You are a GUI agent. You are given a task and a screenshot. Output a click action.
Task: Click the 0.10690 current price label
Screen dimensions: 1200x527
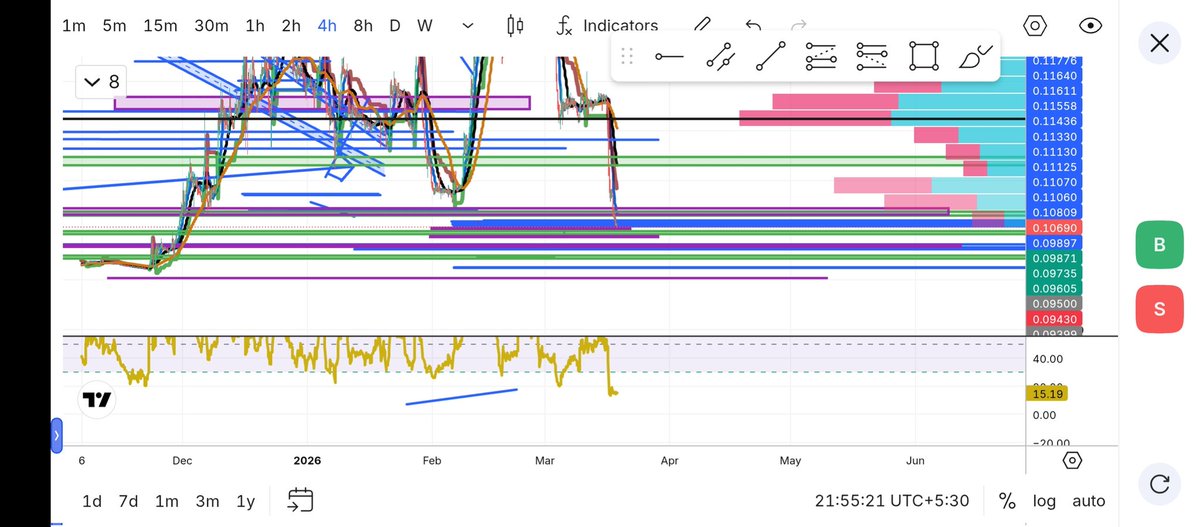point(1054,228)
